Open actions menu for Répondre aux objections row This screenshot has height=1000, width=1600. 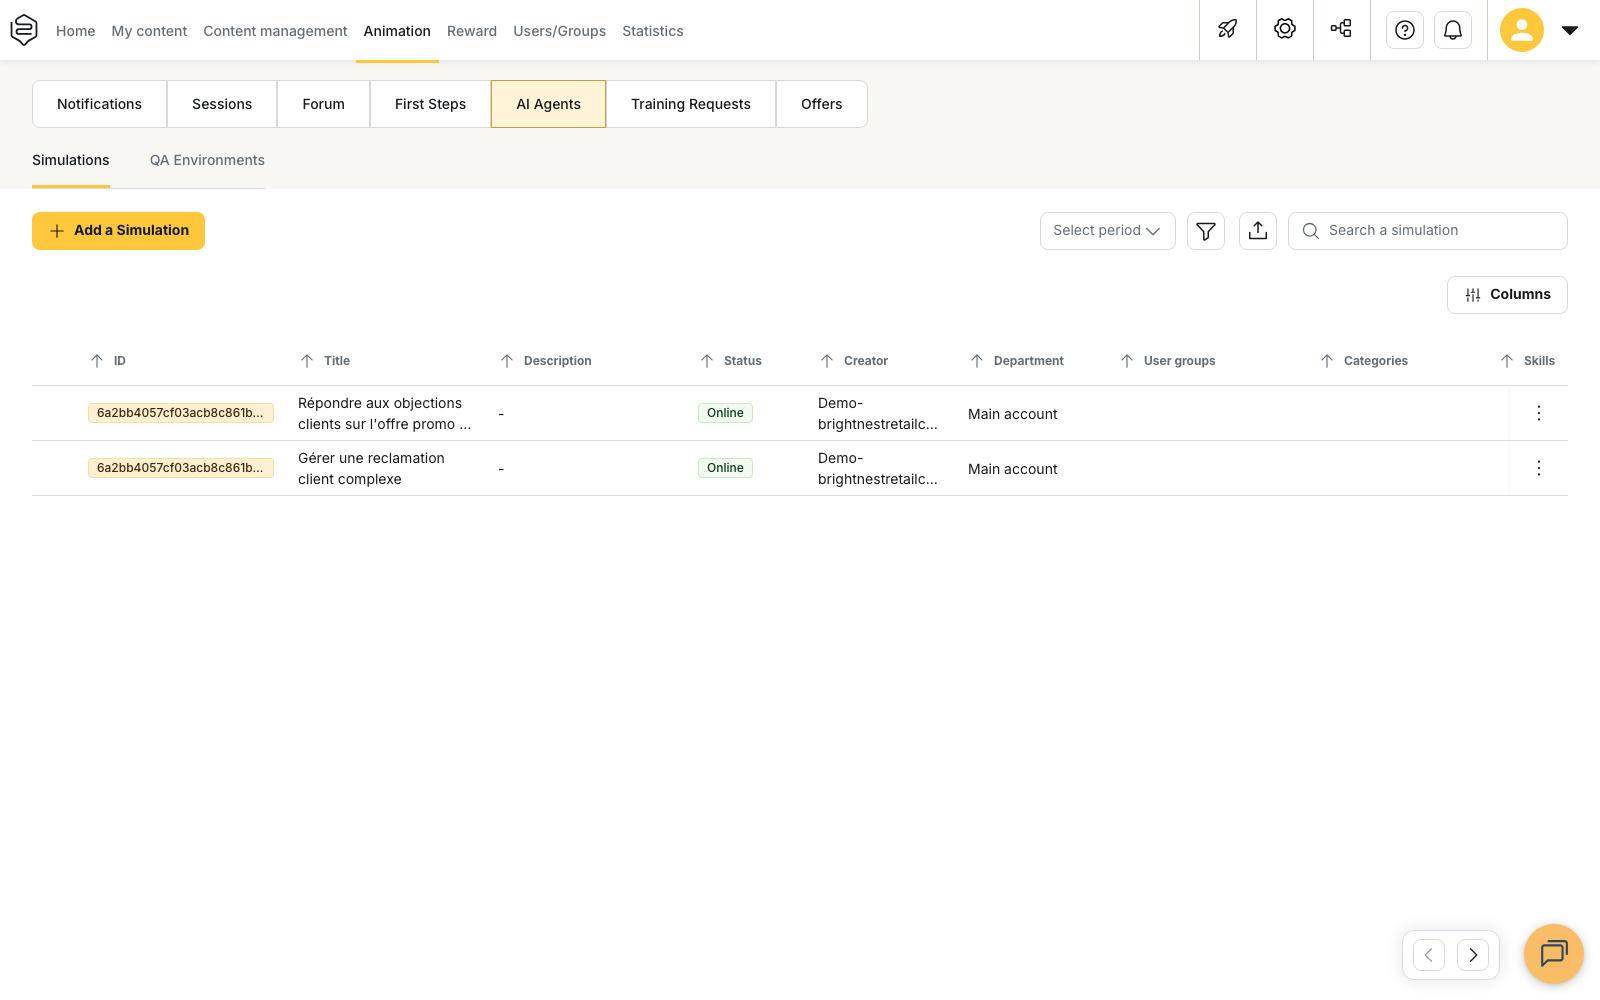point(1539,413)
